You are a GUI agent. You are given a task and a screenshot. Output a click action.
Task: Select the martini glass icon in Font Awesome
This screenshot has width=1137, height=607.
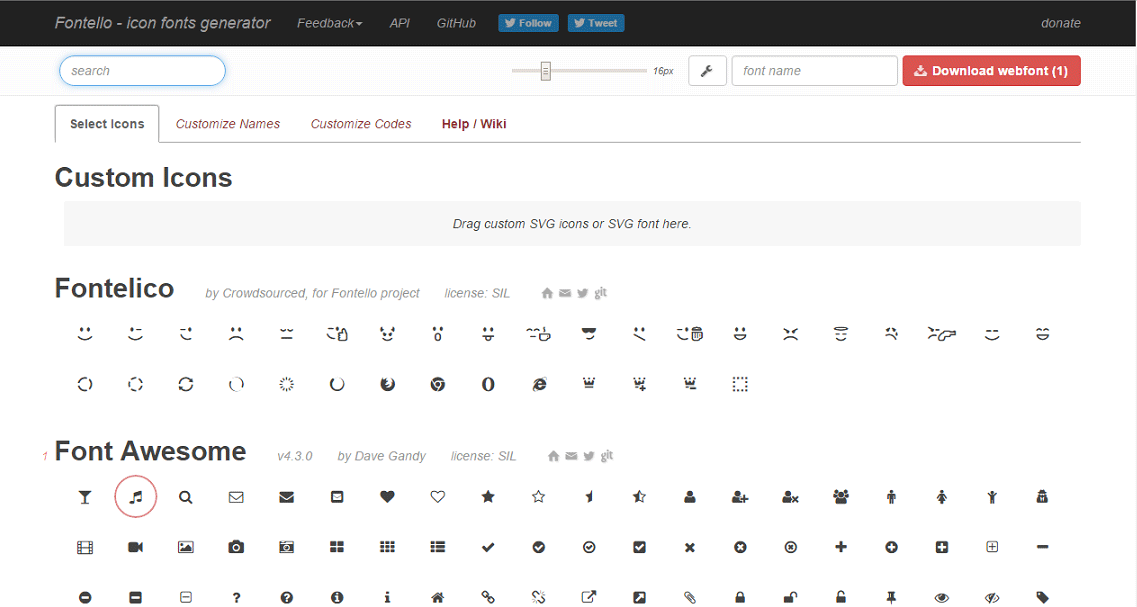[85, 497]
